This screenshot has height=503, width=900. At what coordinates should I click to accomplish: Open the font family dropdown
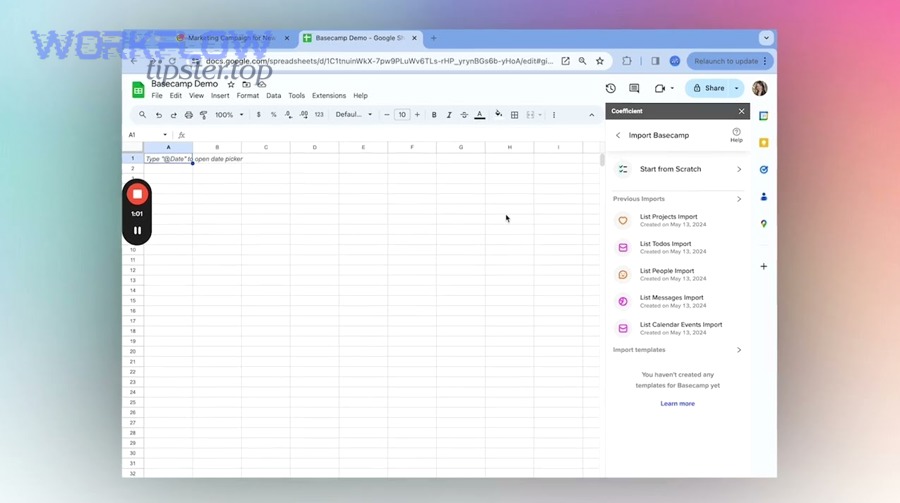click(354, 115)
